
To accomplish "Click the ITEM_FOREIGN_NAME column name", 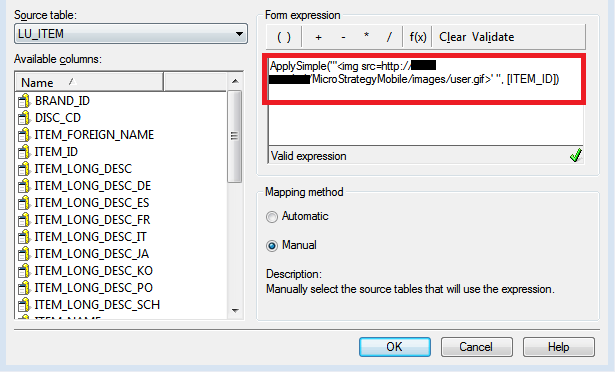I will pyautogui.click(x=94, y=135).
